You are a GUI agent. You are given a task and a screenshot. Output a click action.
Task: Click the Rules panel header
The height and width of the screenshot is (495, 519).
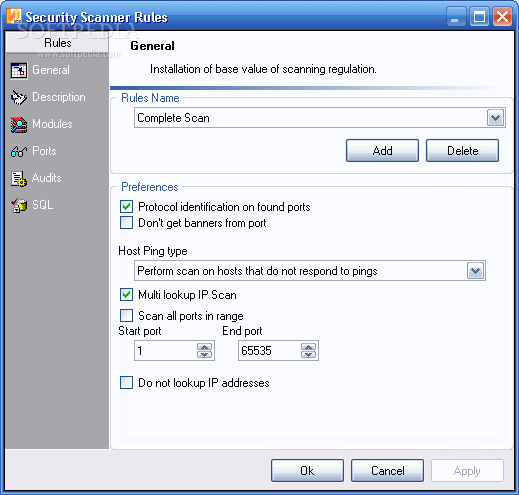[x=57, y=43]
